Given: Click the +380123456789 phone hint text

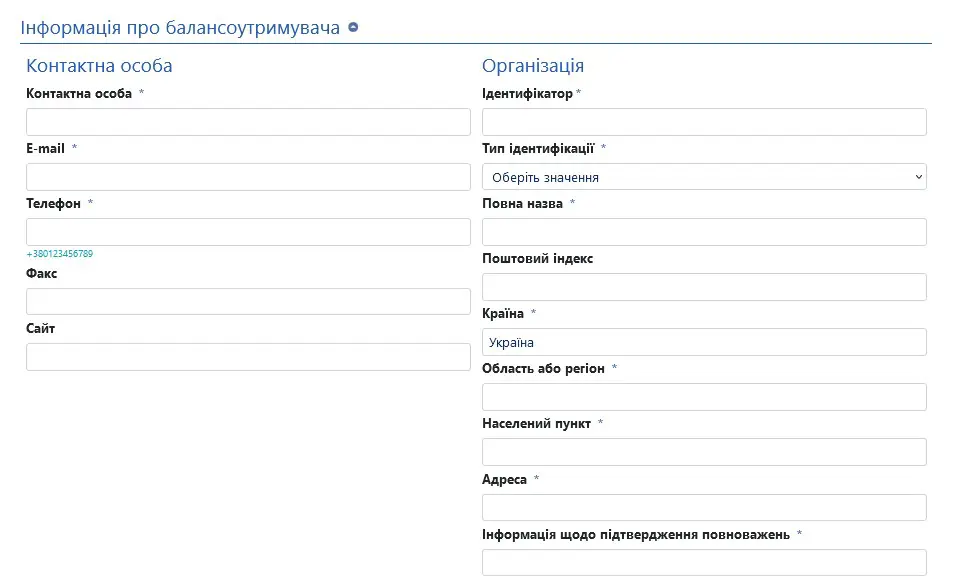Looking at the screenshot, I should pyautogui.click(x=60, y=254).
